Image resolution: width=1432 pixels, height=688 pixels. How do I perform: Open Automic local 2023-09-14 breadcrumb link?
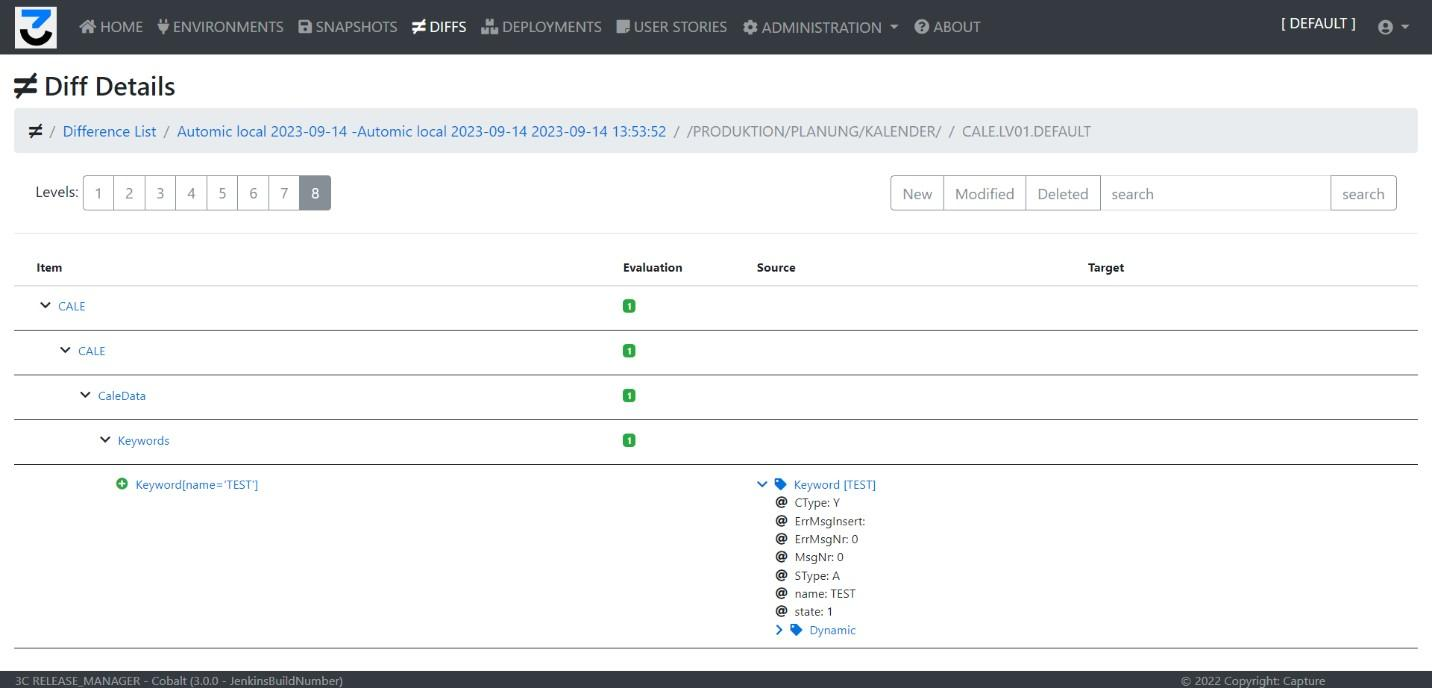click(x=421, y=131)
